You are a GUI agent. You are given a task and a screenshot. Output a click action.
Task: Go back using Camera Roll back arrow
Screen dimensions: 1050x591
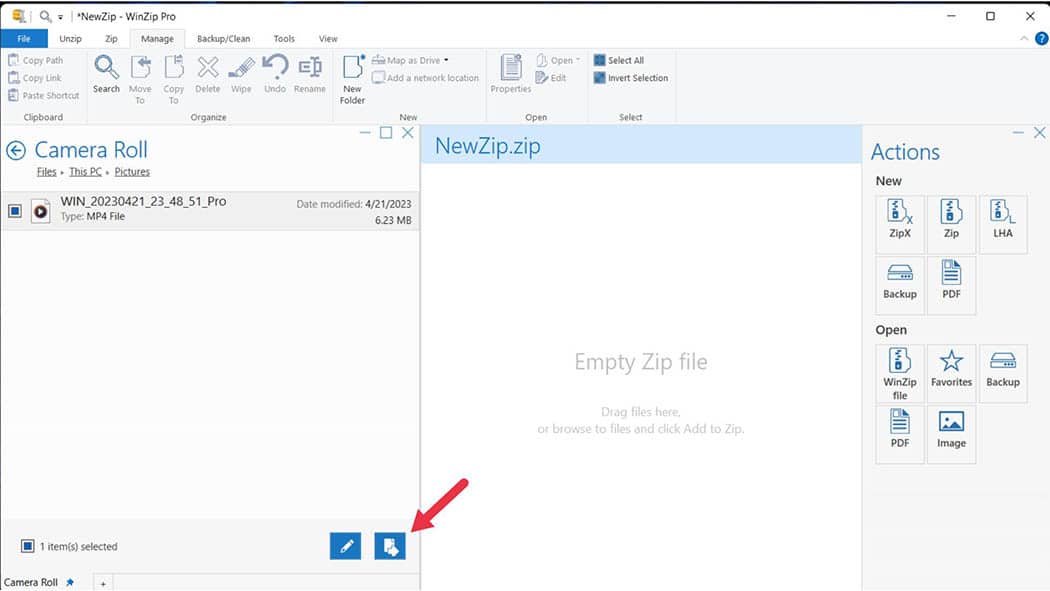(x=16, y=151)
